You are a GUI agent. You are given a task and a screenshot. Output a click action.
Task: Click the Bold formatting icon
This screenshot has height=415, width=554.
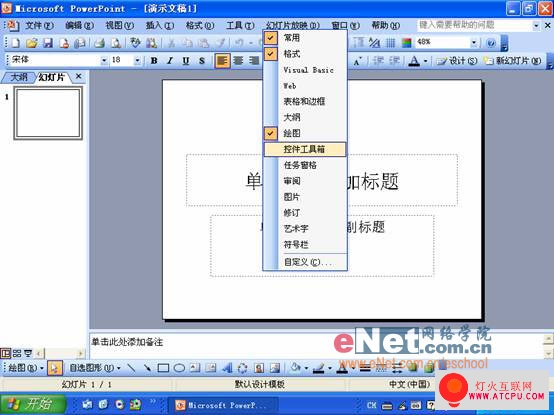[x=154, y=61]
